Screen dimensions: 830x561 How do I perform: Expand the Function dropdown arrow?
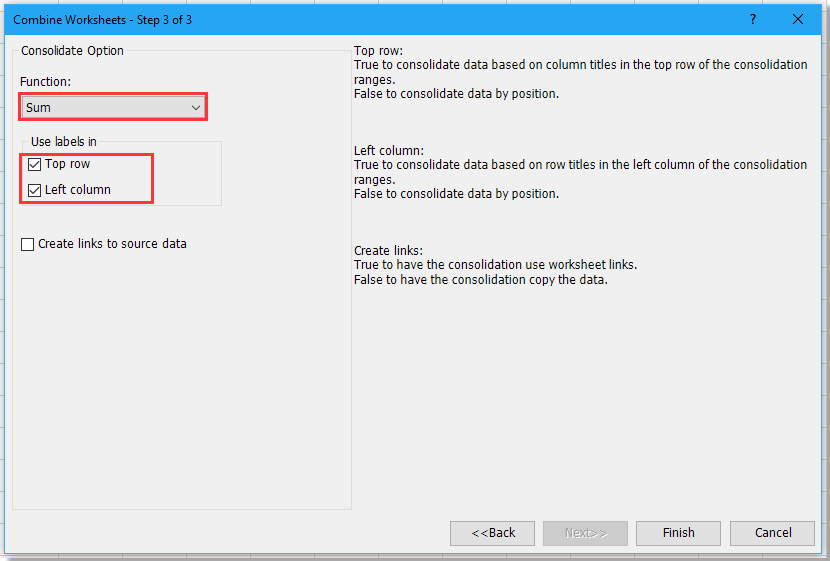195,107
